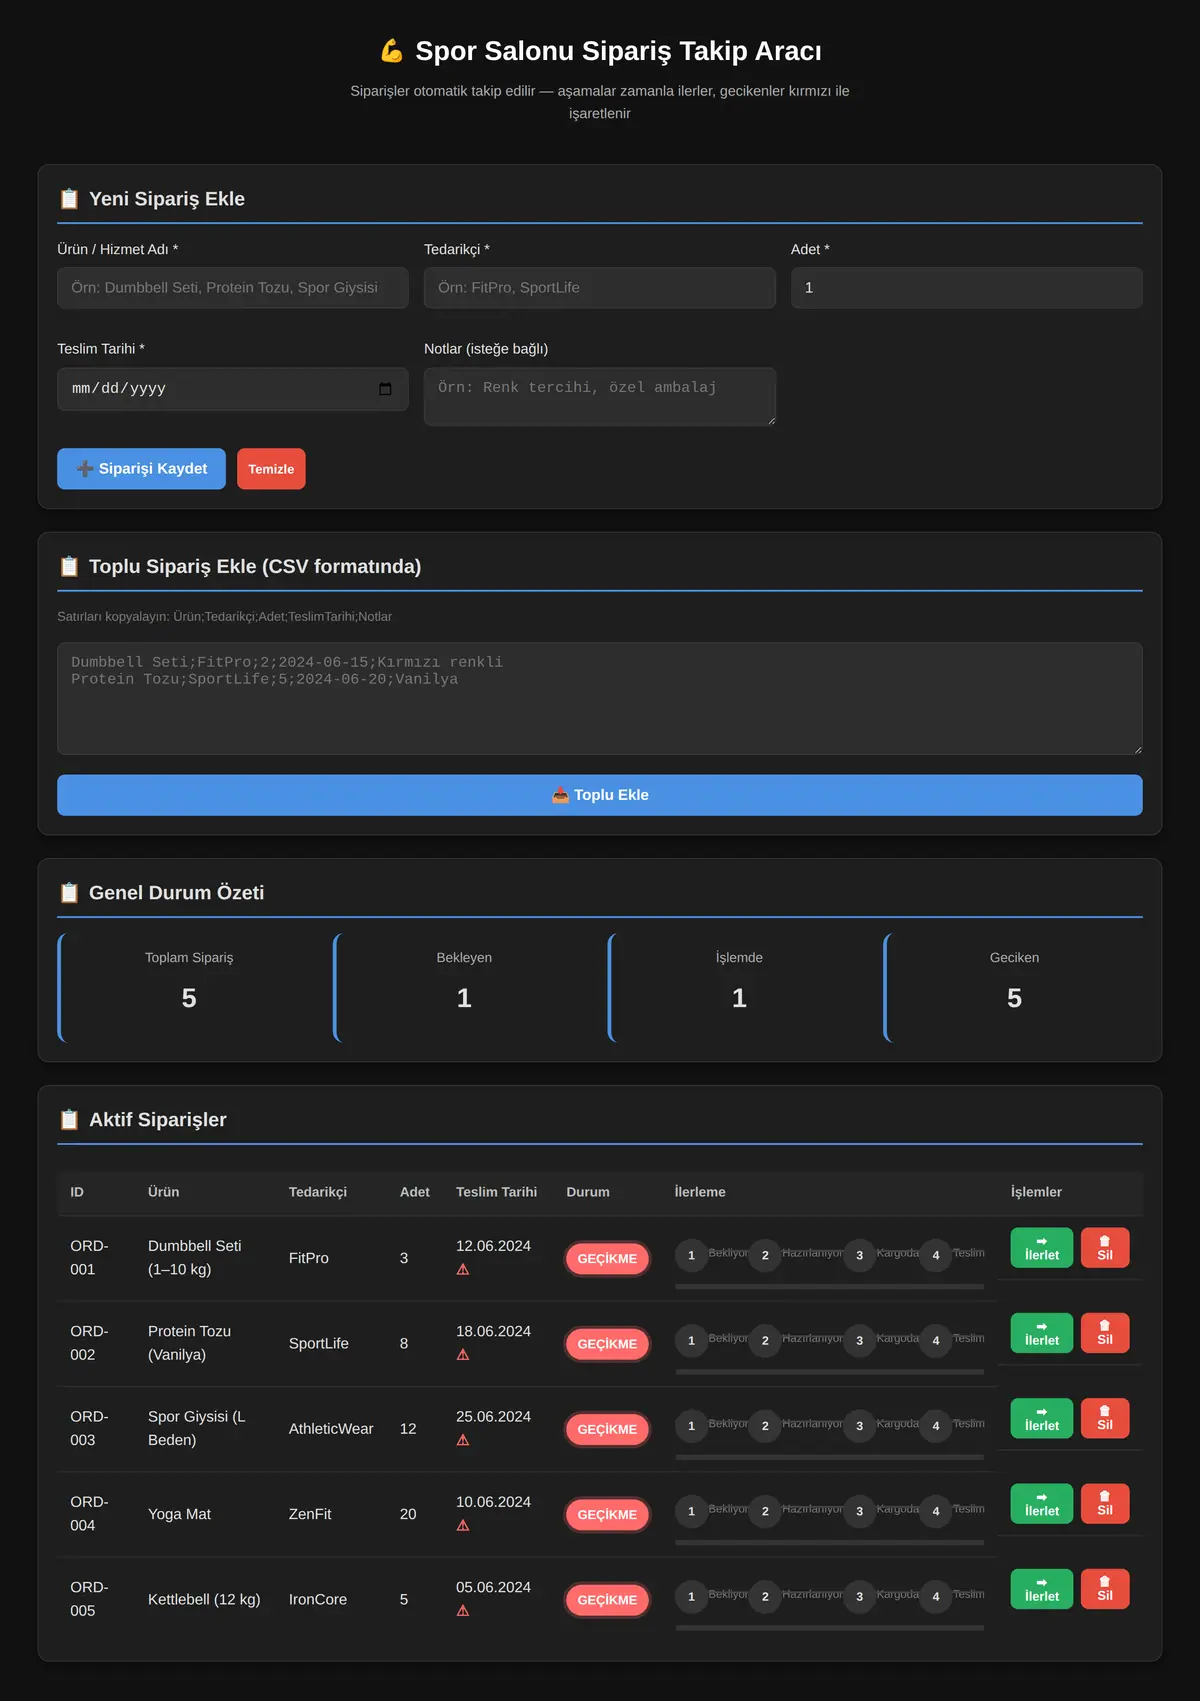Click the İşlemde summary card
The height and width of the screenshot is (1701, 1200).
pos(739,988)
